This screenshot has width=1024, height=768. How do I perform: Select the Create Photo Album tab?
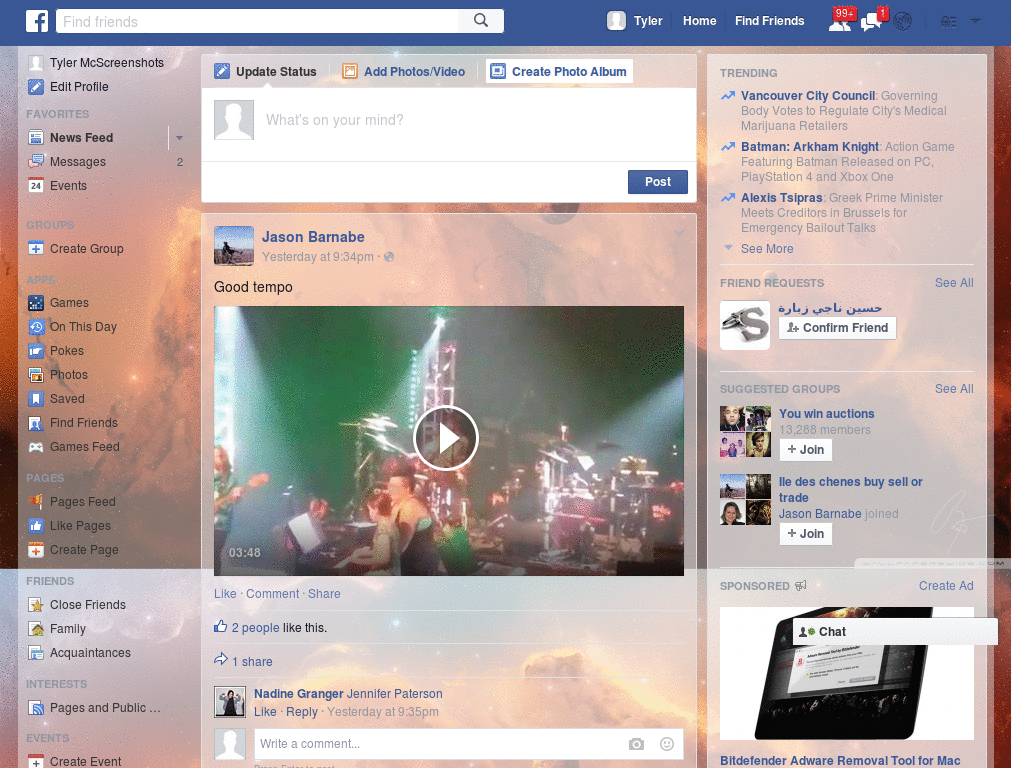(559, 72)
